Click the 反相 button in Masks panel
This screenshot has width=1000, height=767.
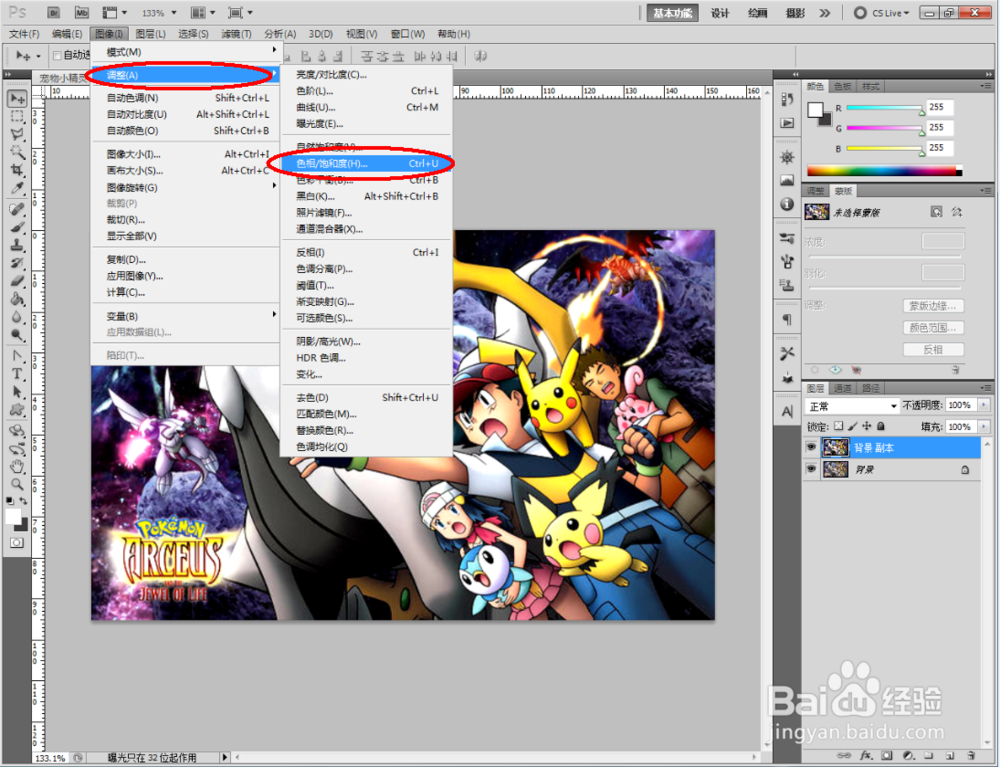click(x=933, y=349)
